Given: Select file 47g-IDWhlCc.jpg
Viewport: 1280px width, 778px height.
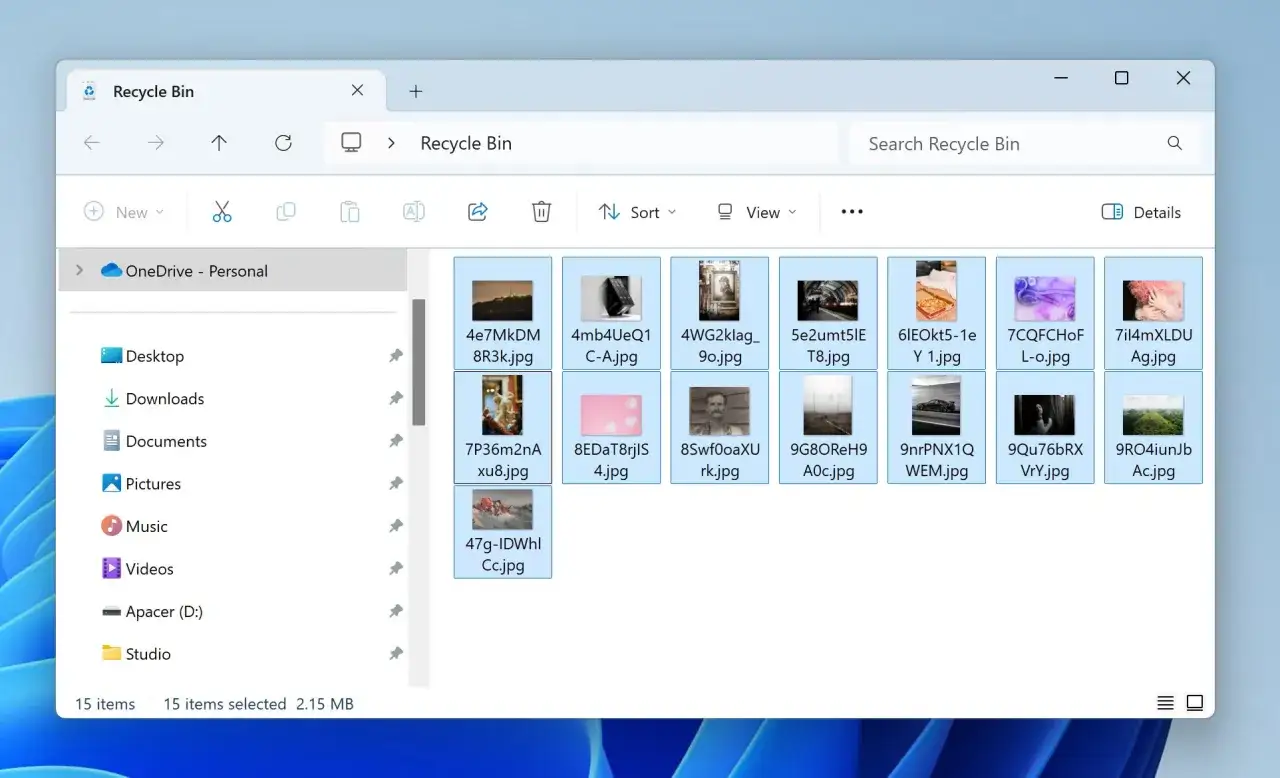Looking at the screenshot, I should pos(503,532).
